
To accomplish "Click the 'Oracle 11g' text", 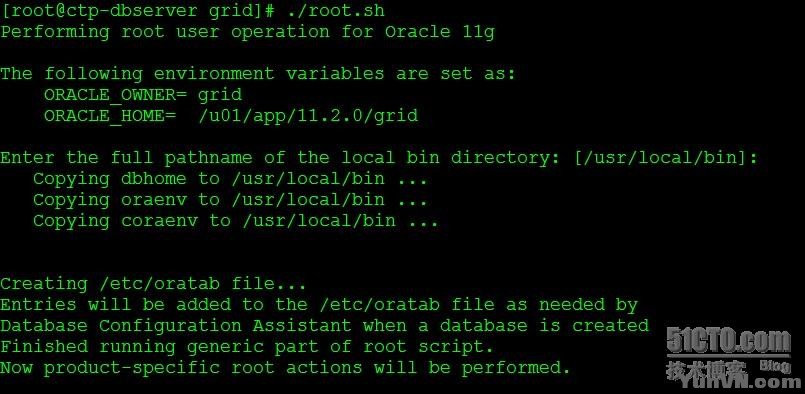I will click(x=439, y=32).
